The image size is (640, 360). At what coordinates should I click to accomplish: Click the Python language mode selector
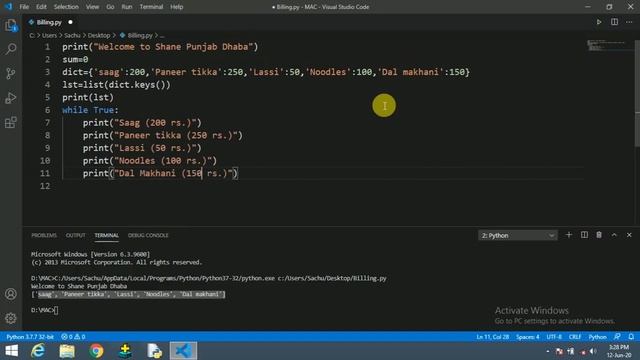[598, 337]
